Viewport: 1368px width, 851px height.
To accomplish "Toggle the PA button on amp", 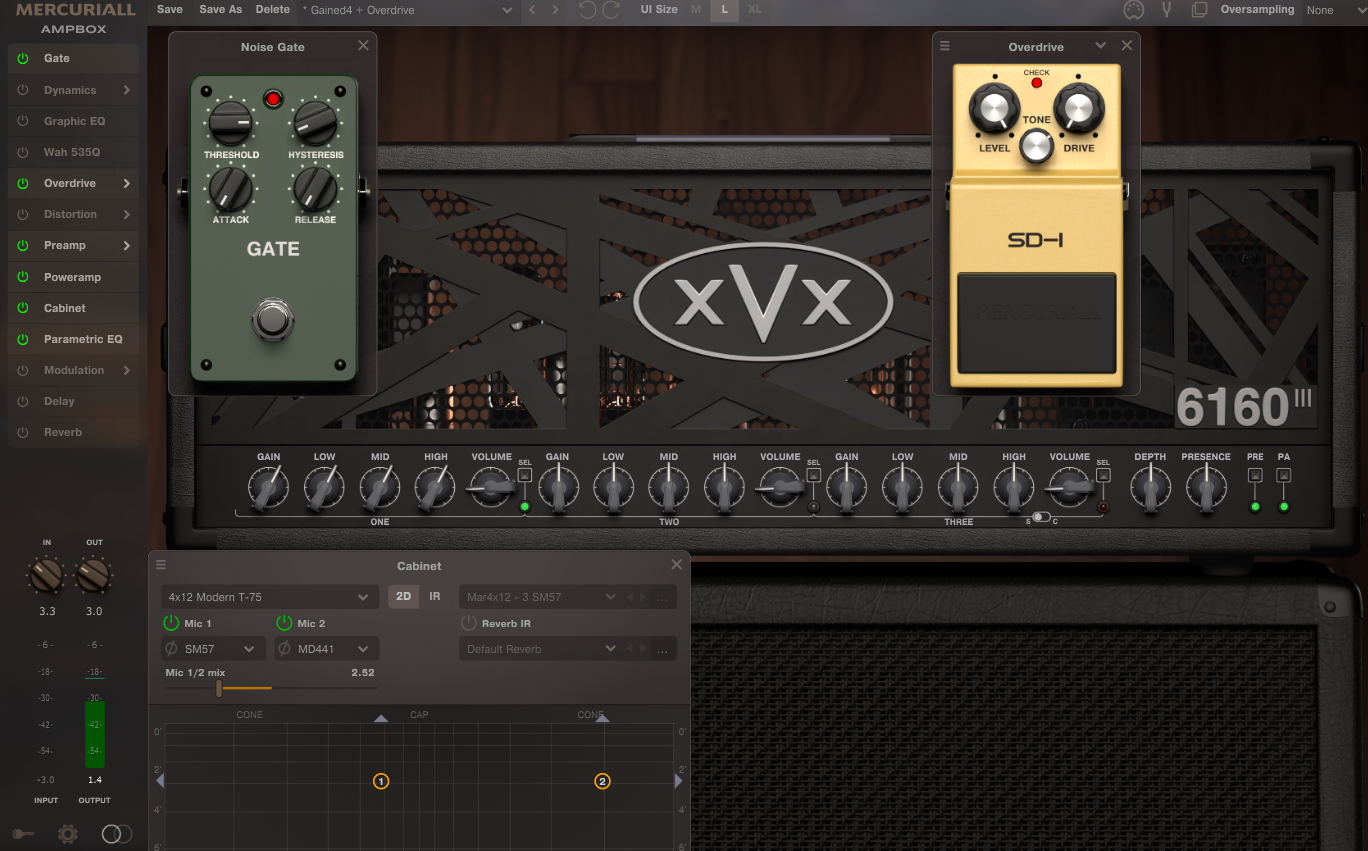I will point(1284,475).
